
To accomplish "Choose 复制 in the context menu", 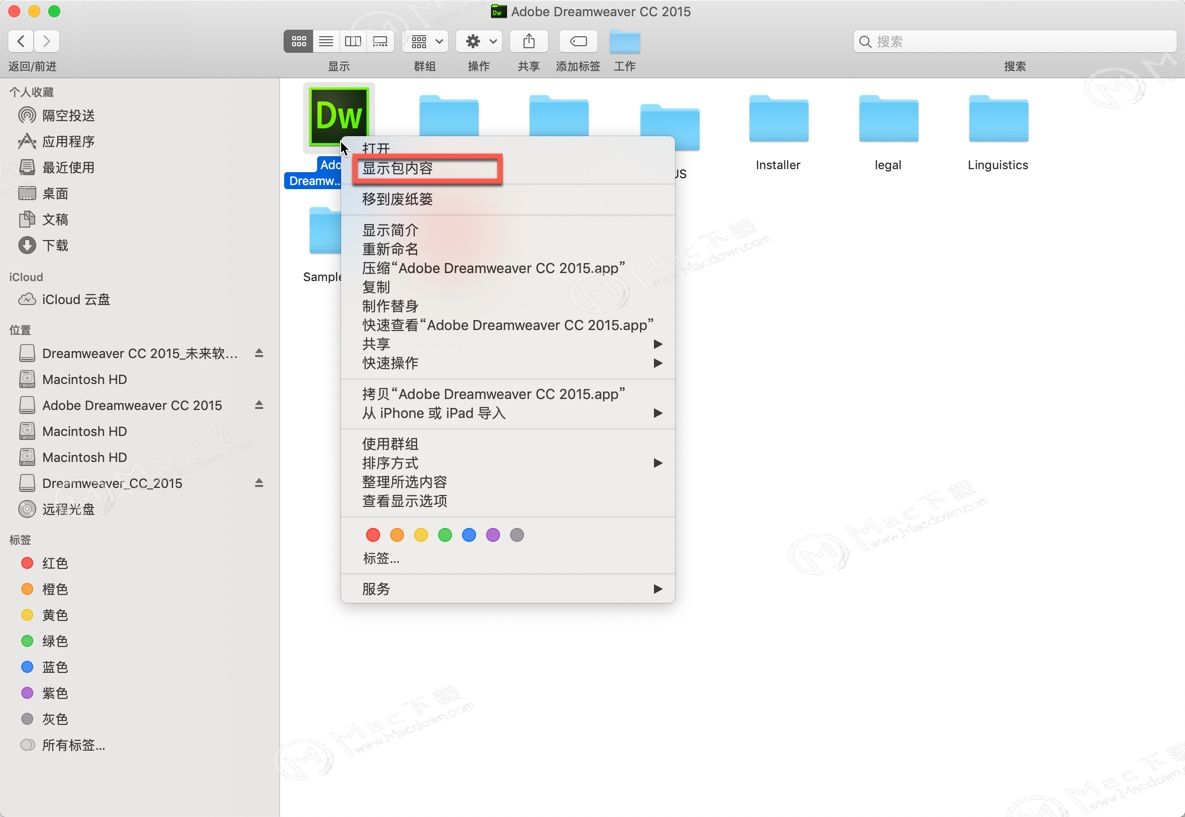I will point(508,287).
